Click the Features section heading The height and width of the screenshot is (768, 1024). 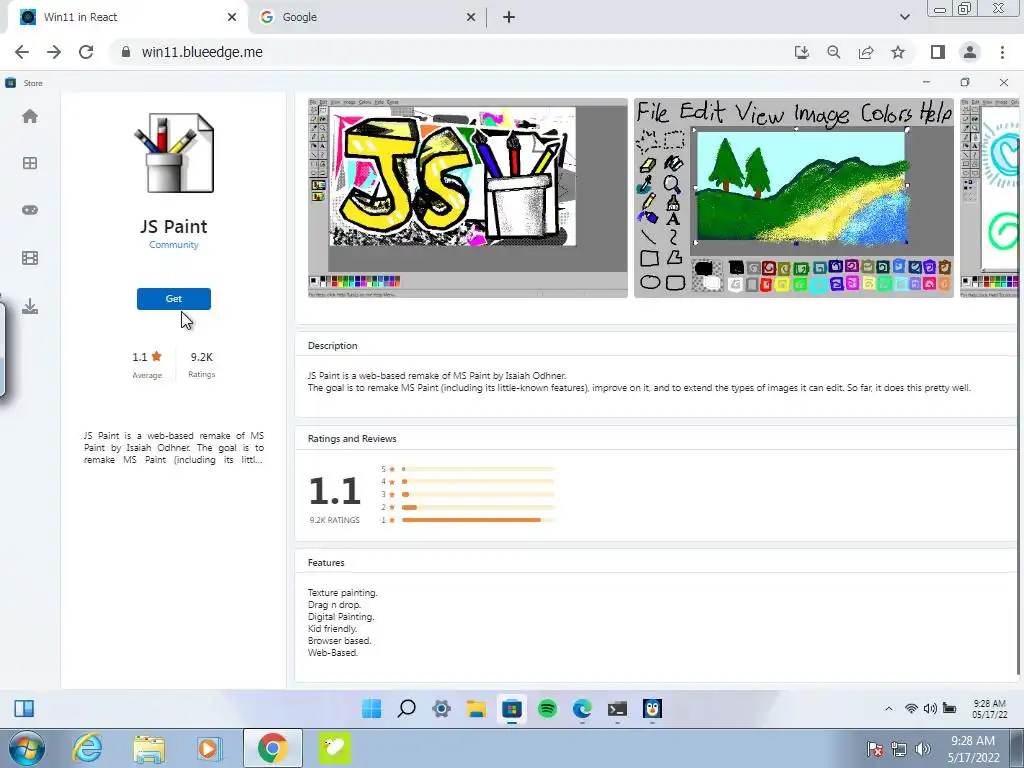326,563
